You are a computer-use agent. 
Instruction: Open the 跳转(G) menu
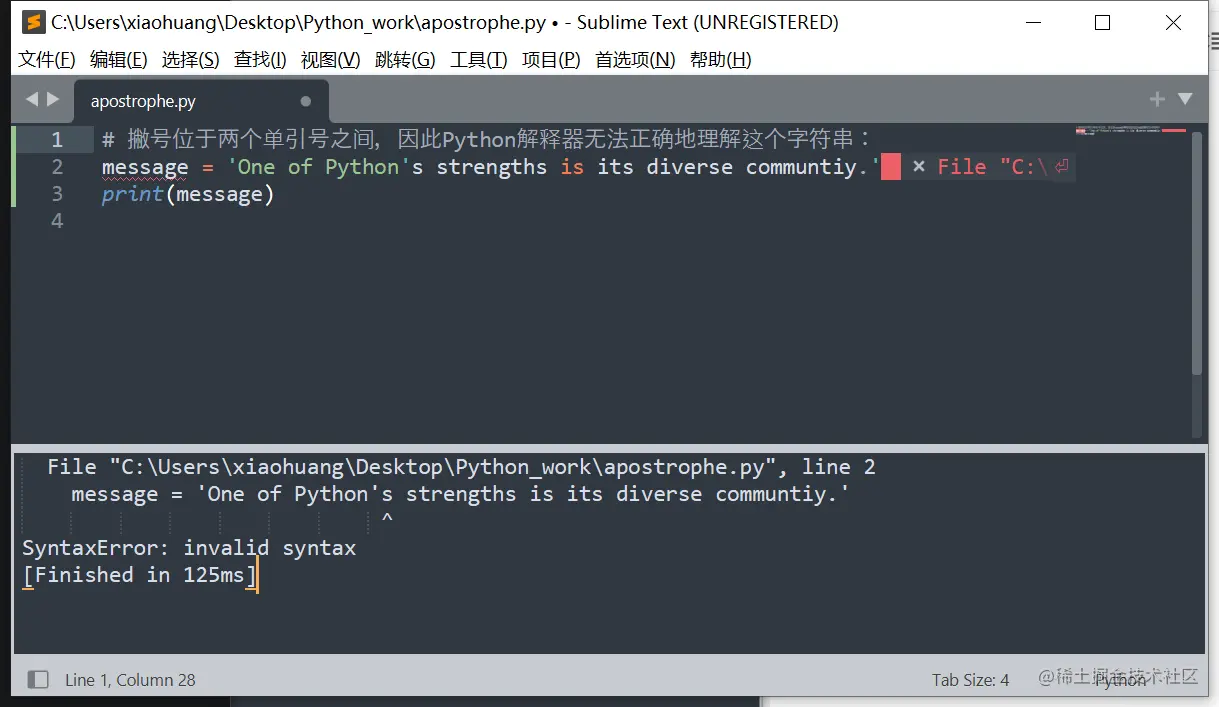[405, 60]
